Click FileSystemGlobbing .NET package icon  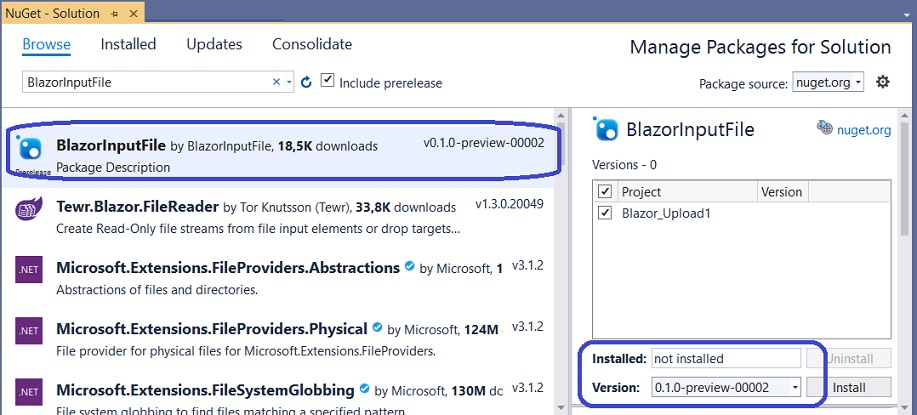point(29,392)
